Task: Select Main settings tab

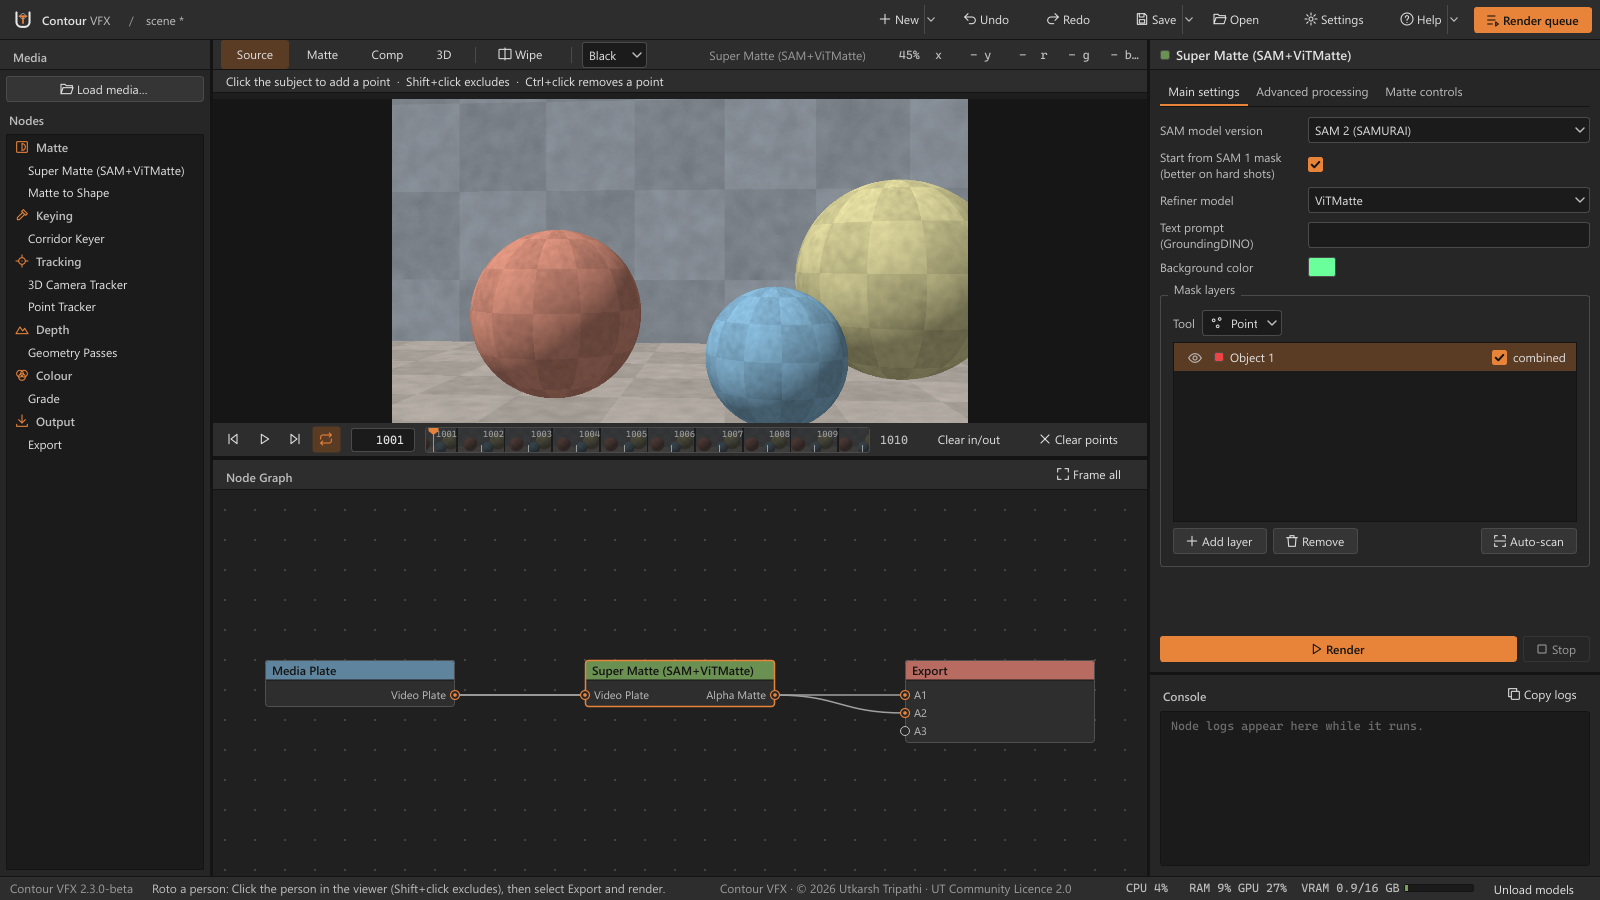Action: coord(1204,92)
